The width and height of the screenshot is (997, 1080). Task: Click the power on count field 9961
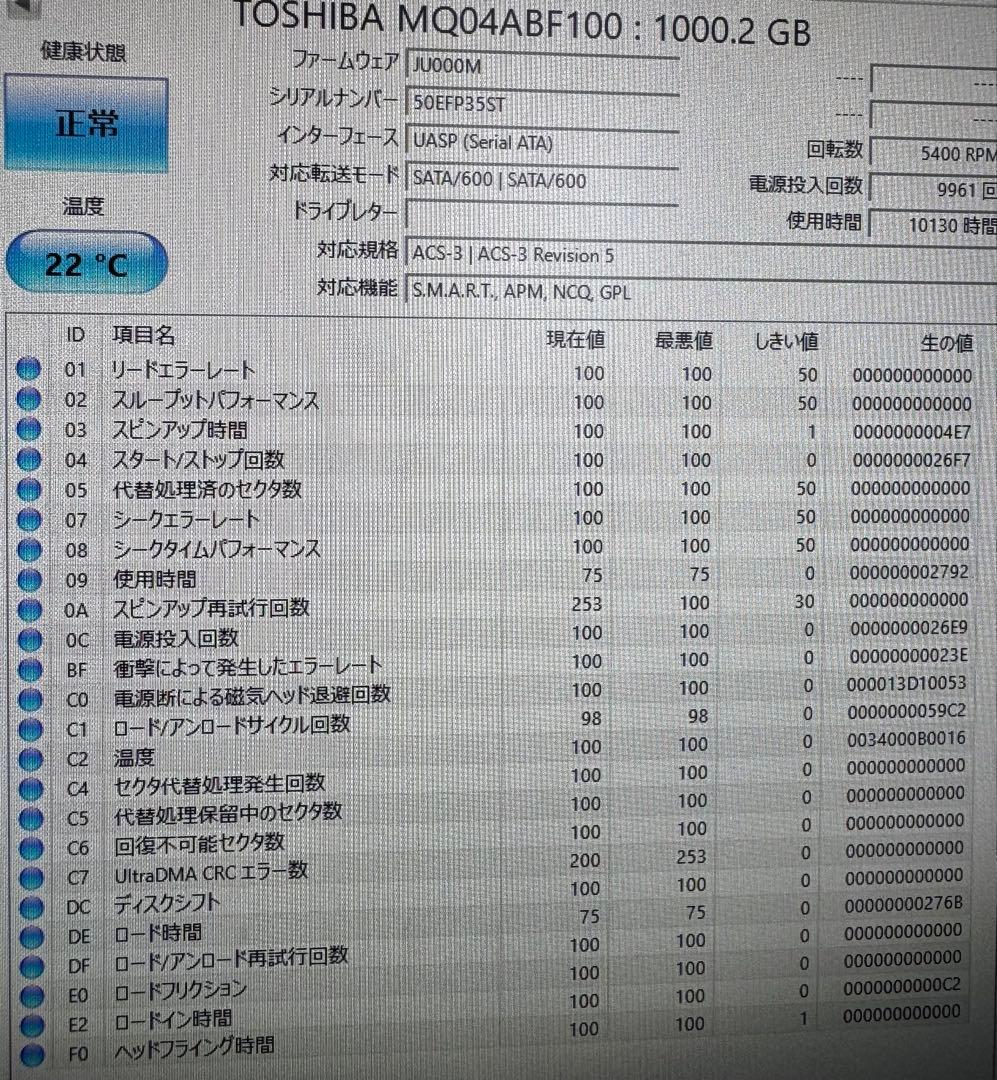(934, 189)
